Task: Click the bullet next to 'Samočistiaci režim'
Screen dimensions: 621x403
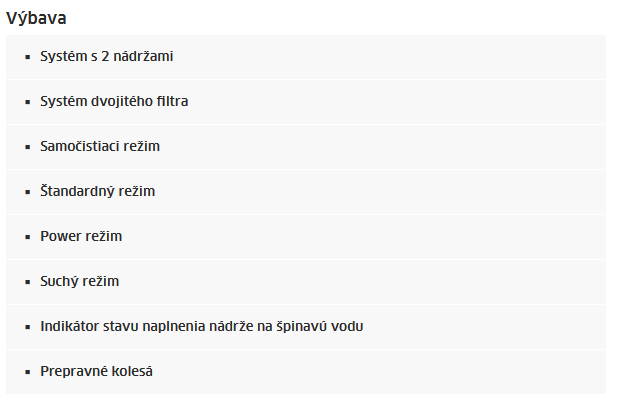Action: point(28,147)
